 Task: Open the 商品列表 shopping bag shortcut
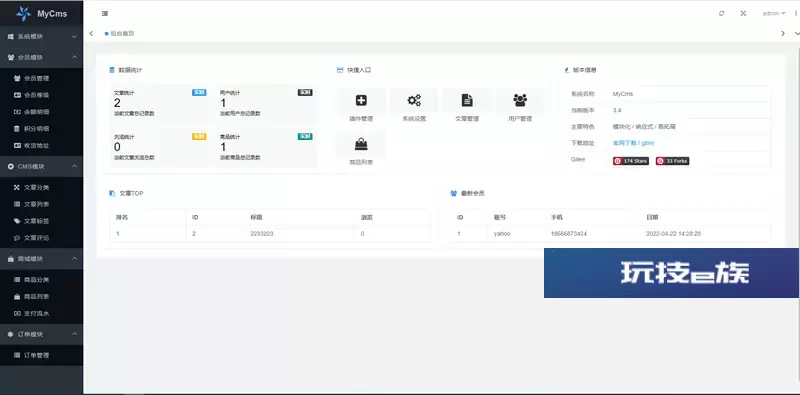point(361,150)
